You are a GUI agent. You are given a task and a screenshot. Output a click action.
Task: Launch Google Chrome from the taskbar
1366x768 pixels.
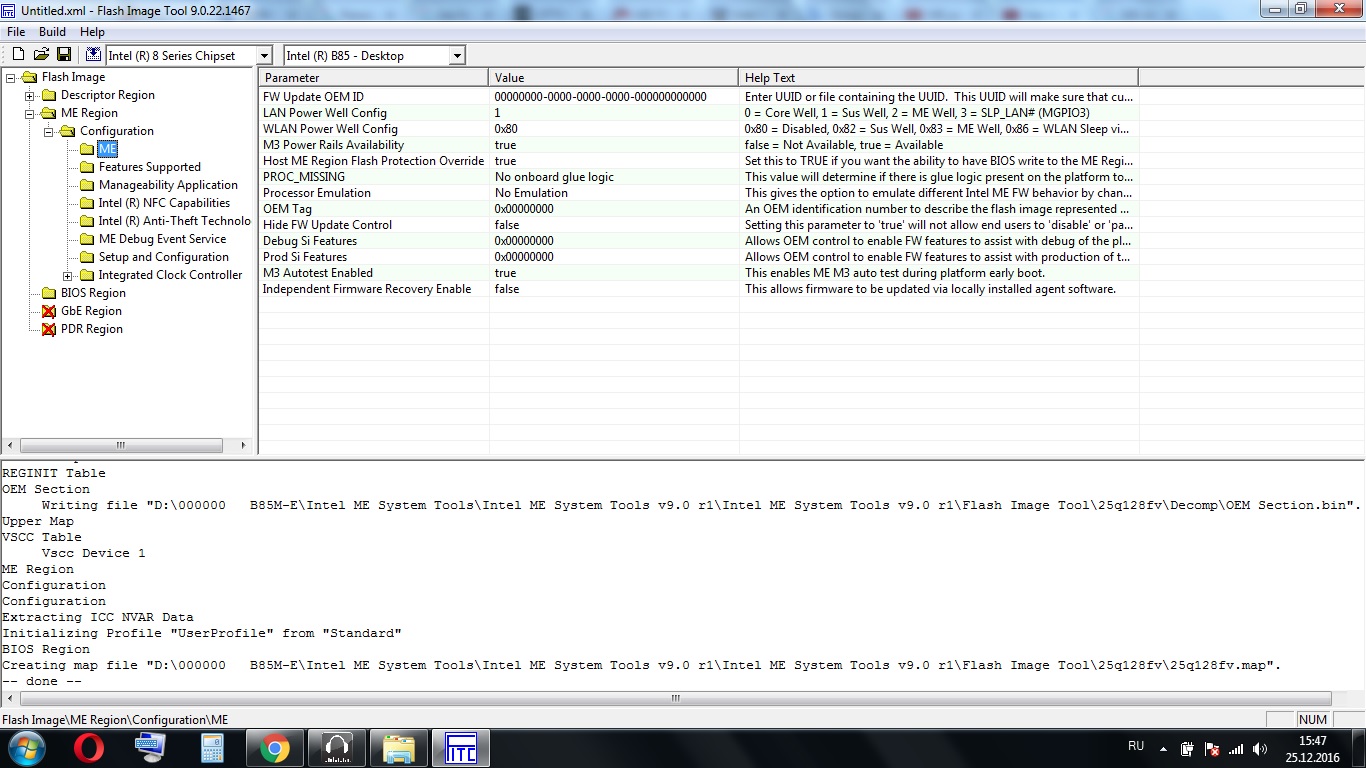click(275, 748)
